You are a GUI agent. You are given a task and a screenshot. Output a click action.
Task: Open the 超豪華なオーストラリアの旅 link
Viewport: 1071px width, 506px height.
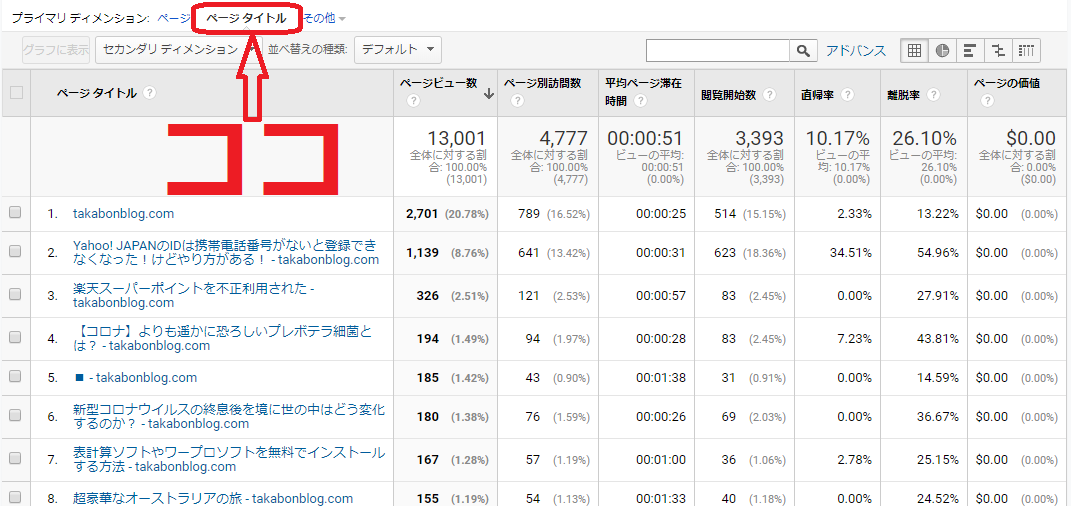(x=213, y=498)
